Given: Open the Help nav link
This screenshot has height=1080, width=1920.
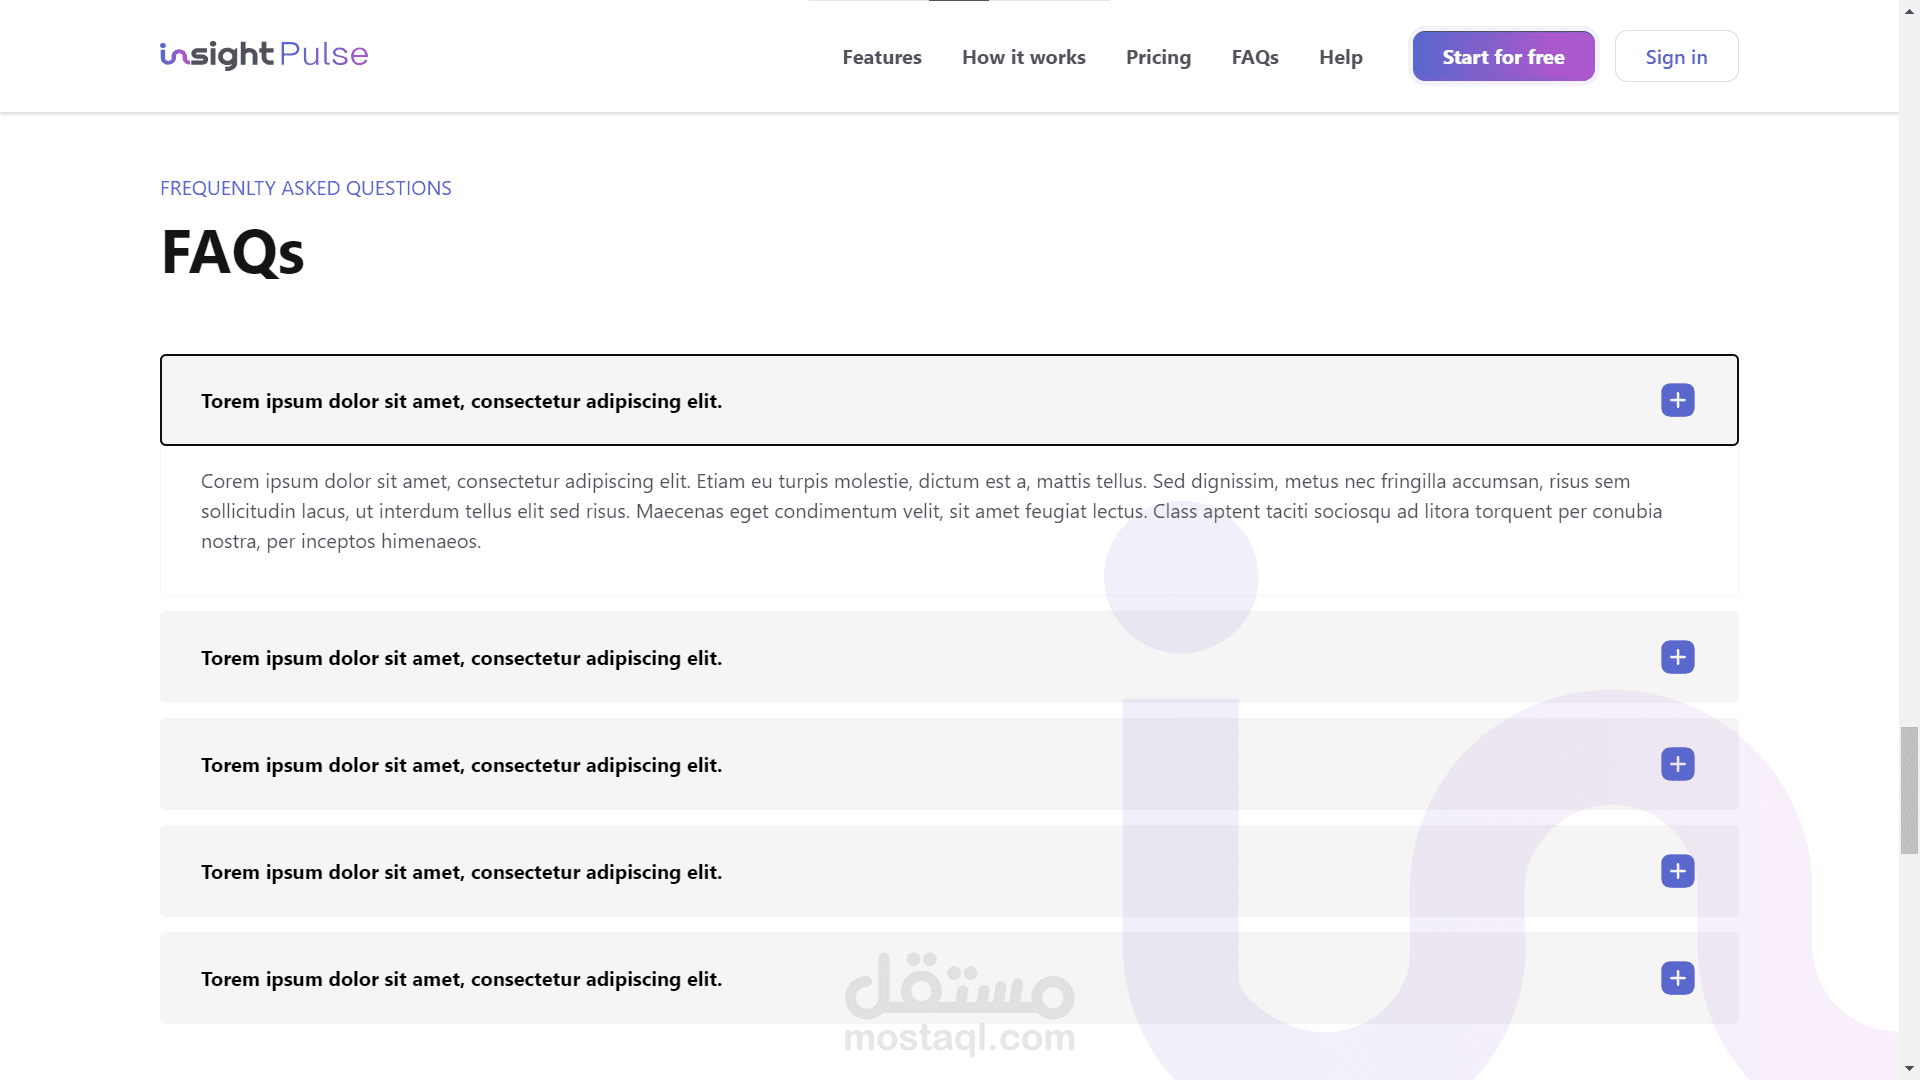Looking at the screenshot, I should click(x=1340, y=57).
